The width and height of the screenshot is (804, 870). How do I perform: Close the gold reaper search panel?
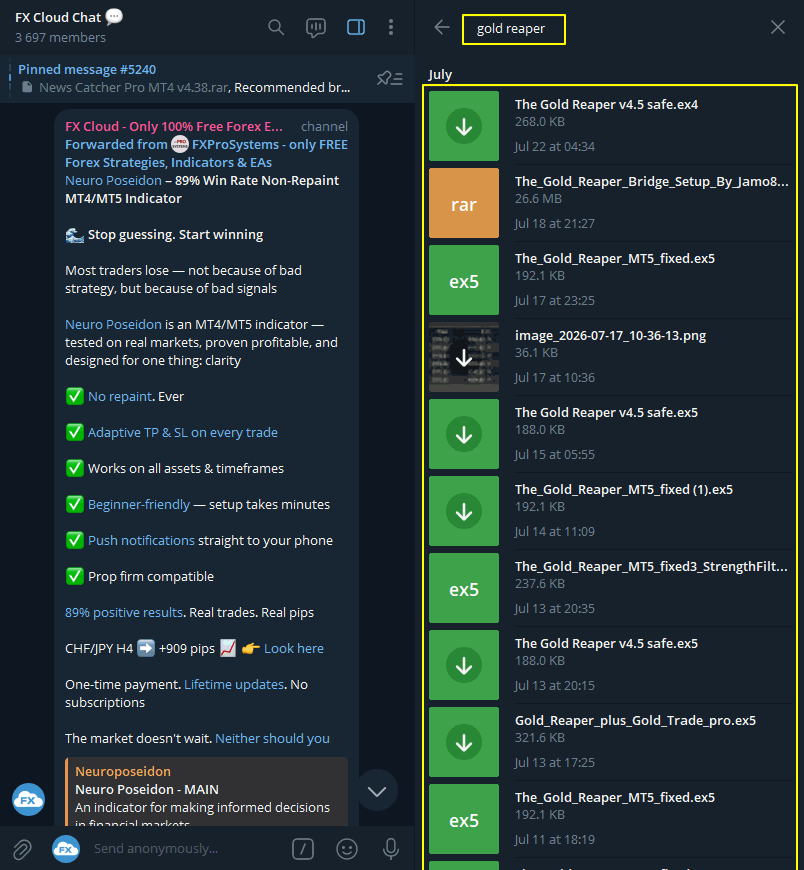[778, 27]
